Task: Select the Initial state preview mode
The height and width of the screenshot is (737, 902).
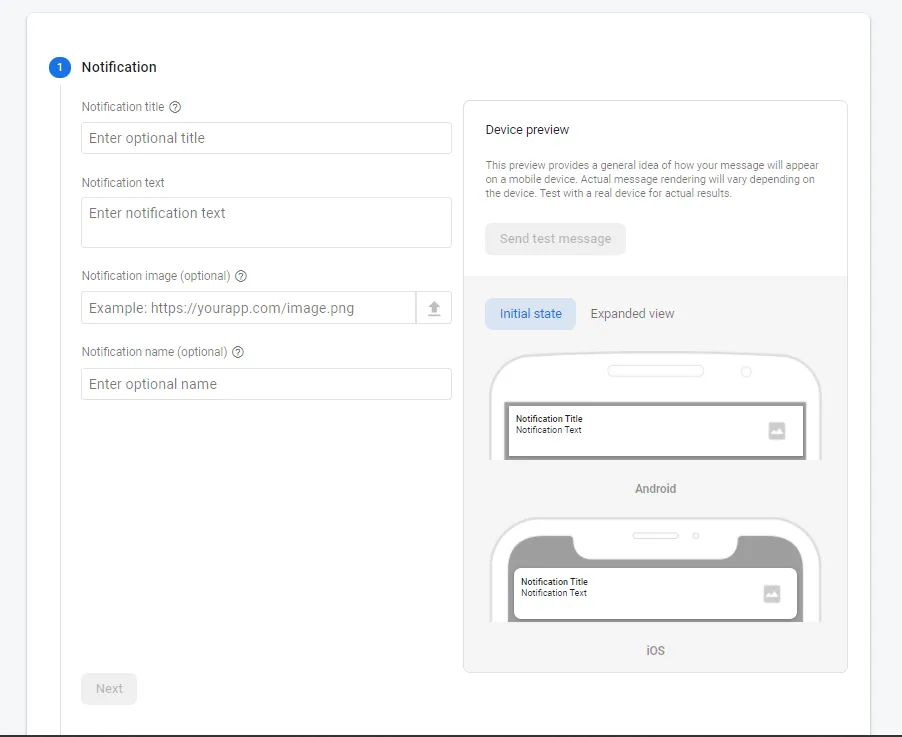Action: coord(530,313)
